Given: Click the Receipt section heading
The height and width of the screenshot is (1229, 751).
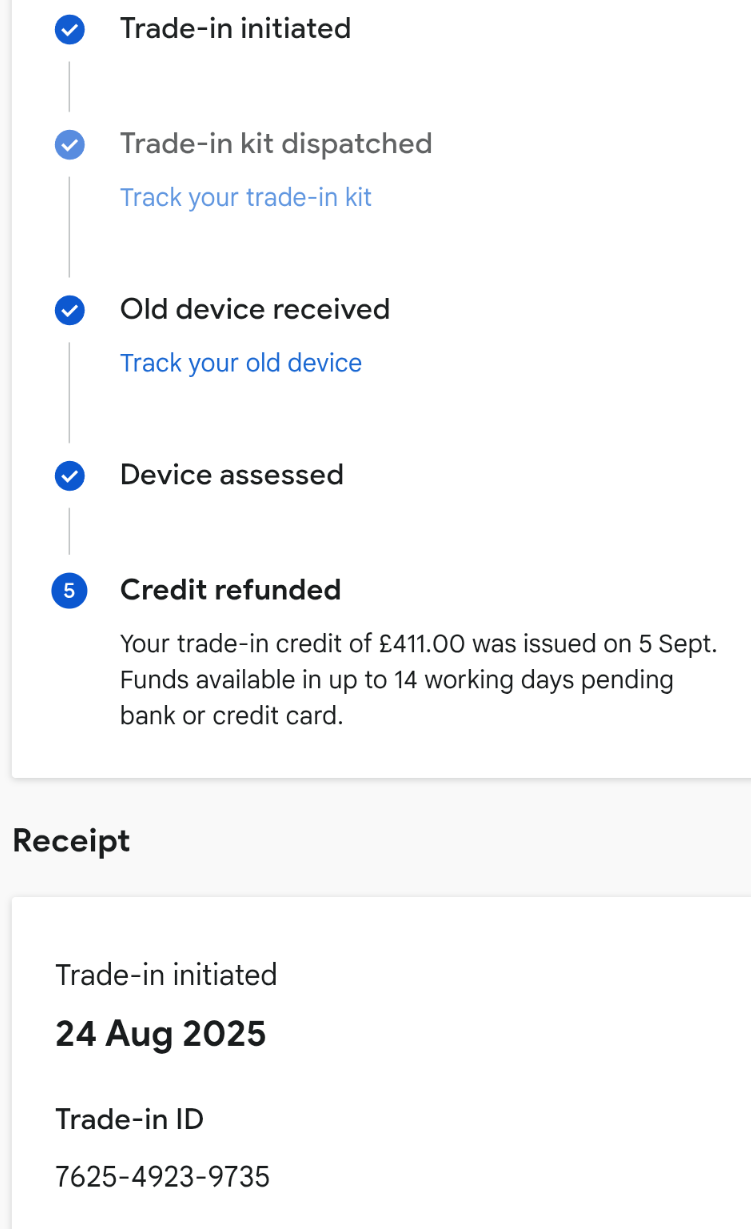Looking at the screenshot, I should [x=71, y=841].
